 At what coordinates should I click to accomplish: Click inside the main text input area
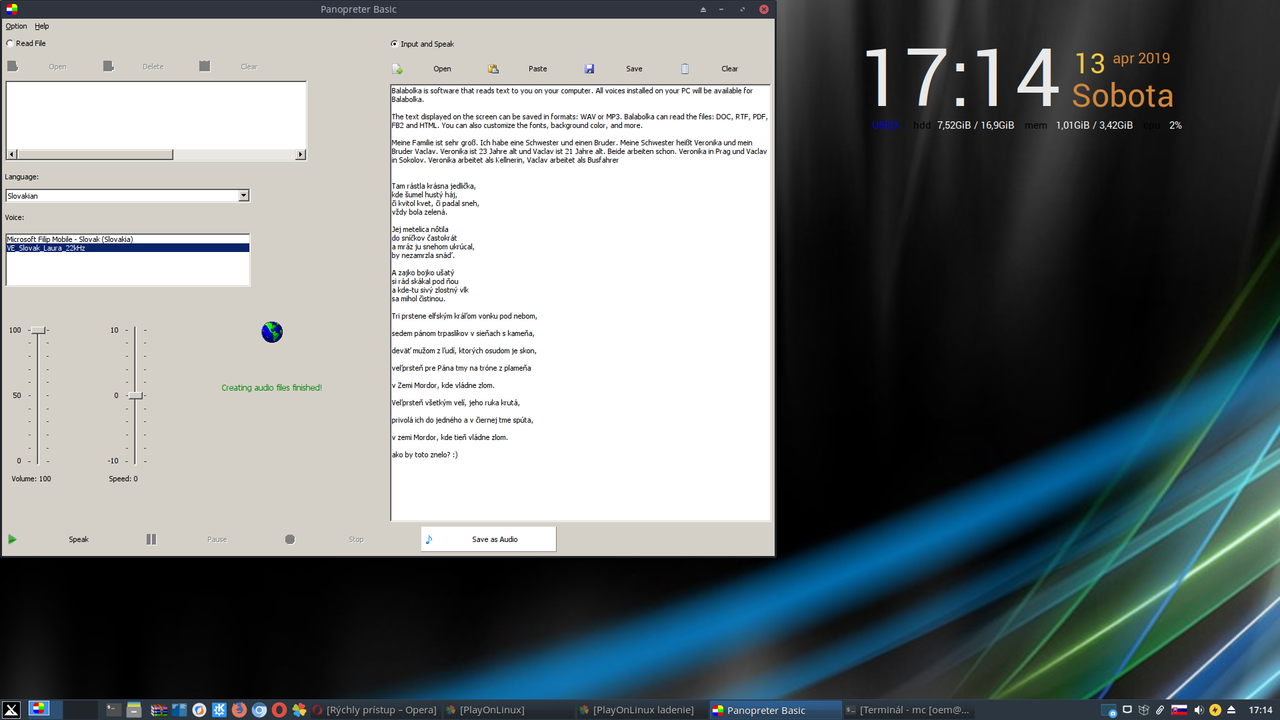(580, 302)
